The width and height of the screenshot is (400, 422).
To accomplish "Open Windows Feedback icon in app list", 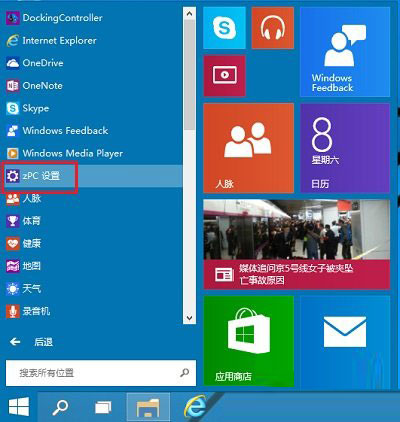I will point(13,131).
